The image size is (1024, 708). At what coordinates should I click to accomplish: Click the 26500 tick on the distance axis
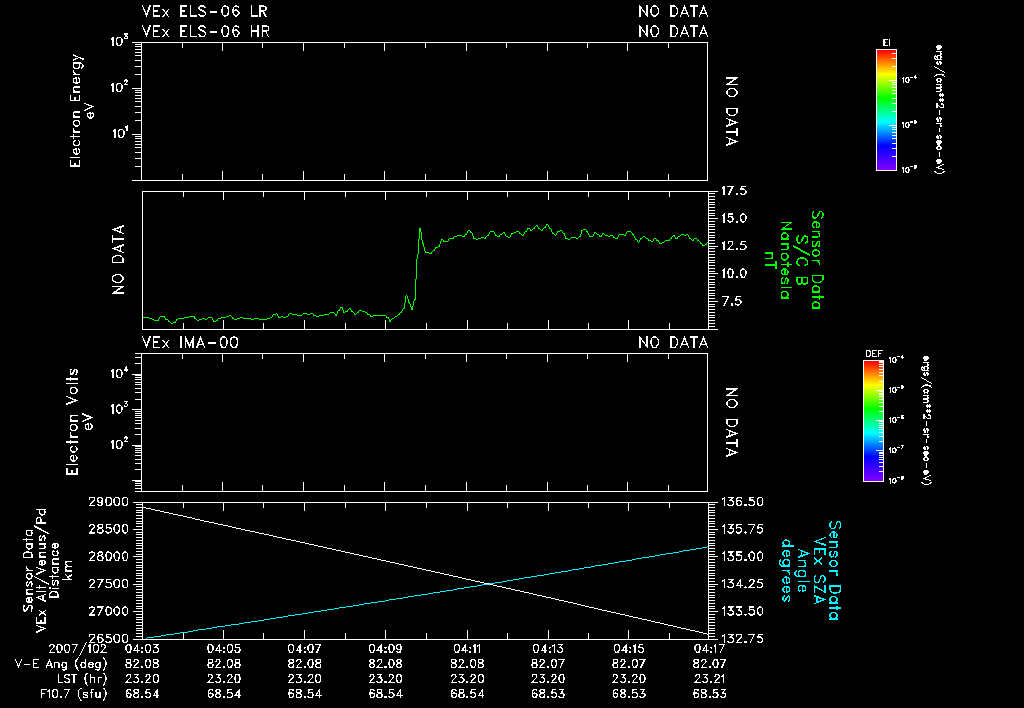coord(108,638)
